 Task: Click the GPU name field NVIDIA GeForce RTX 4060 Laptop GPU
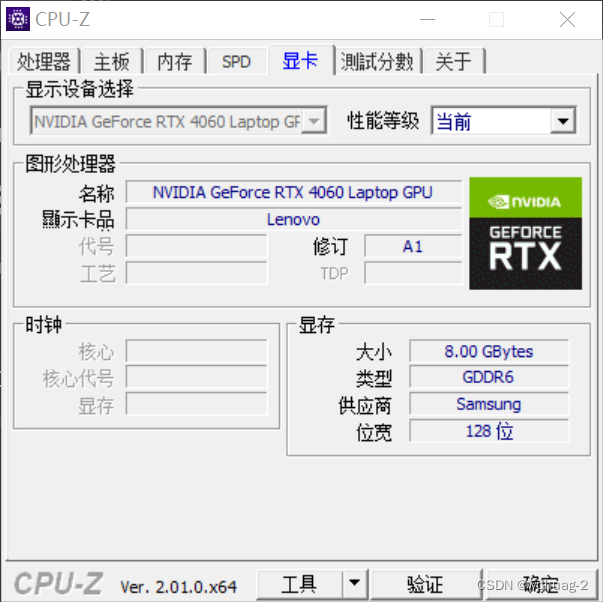[294, 192]
